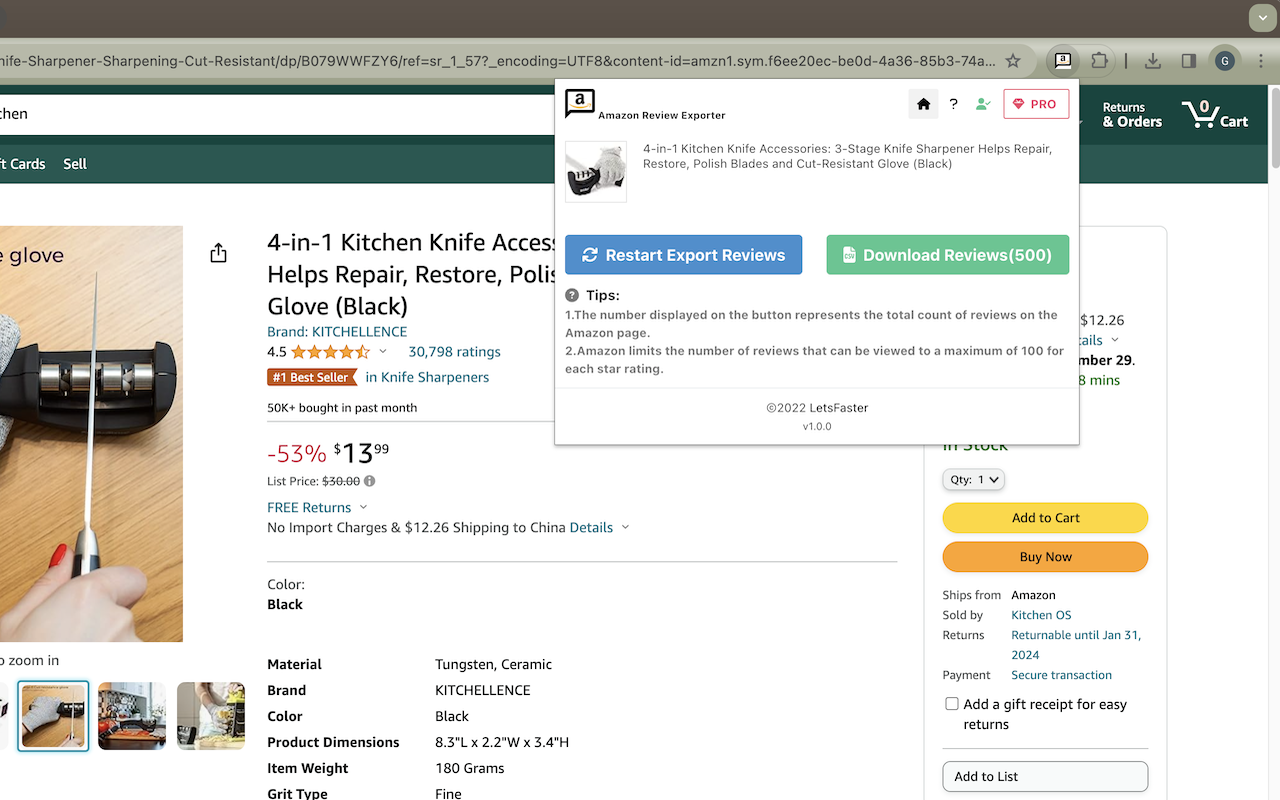Click the home icon in Amazon Review Exporter

[923, 103]
